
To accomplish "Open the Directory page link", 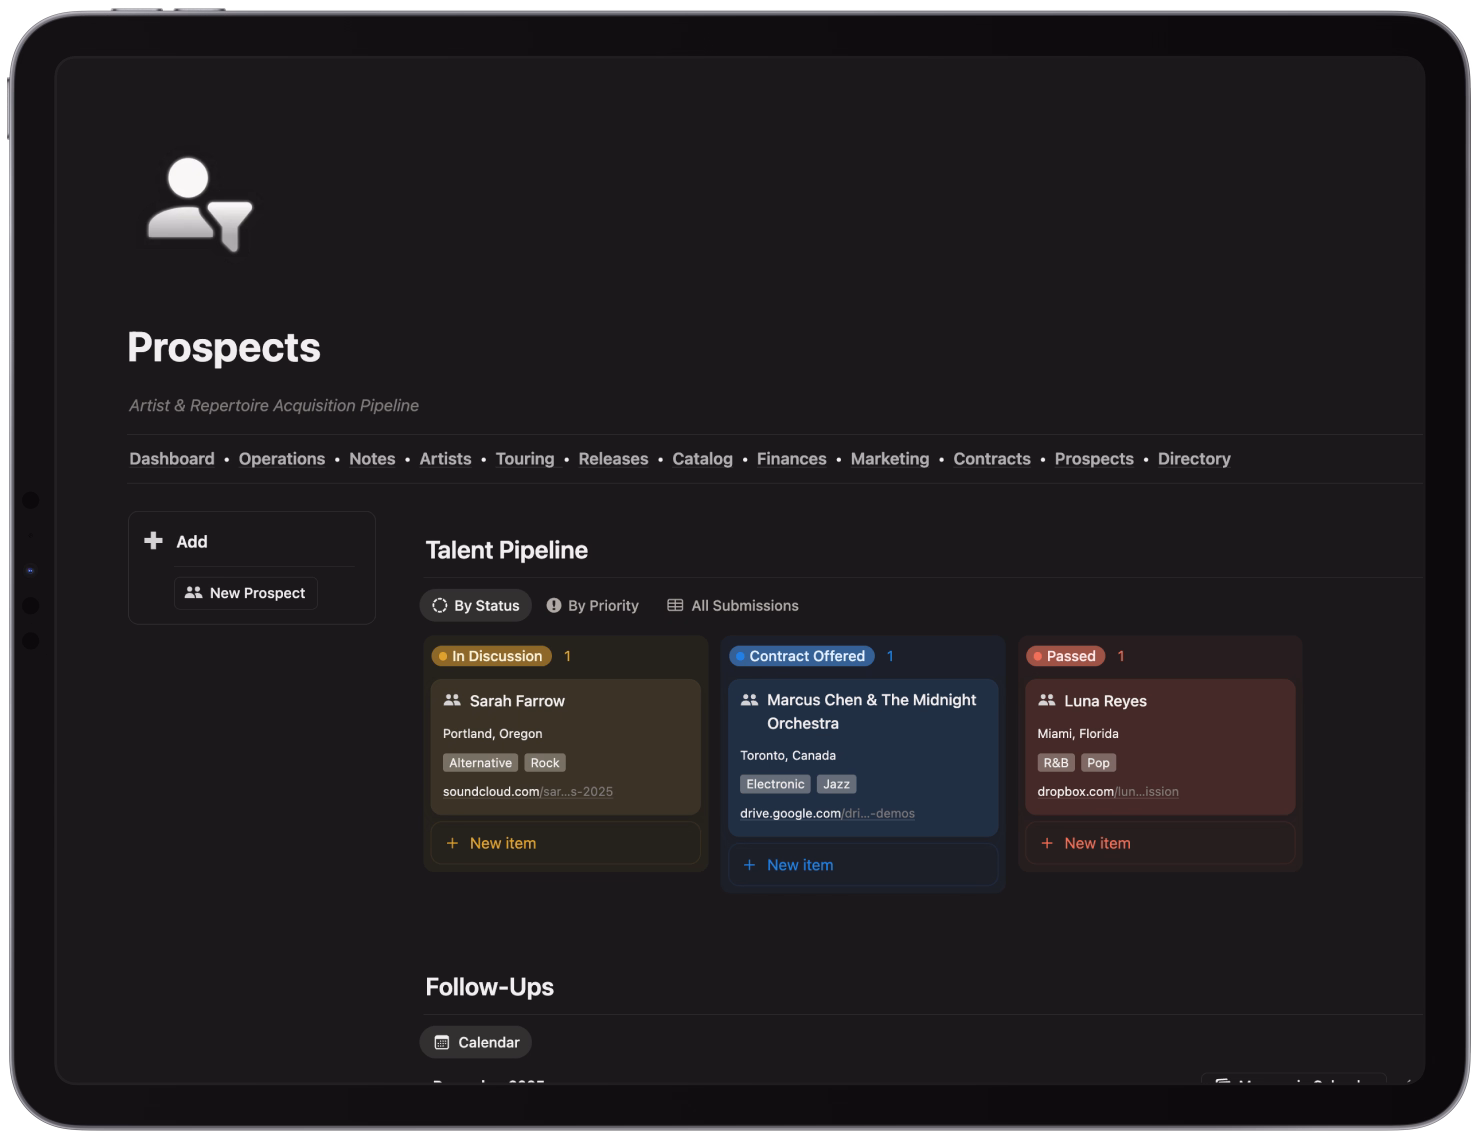I will click(1194, 459).
